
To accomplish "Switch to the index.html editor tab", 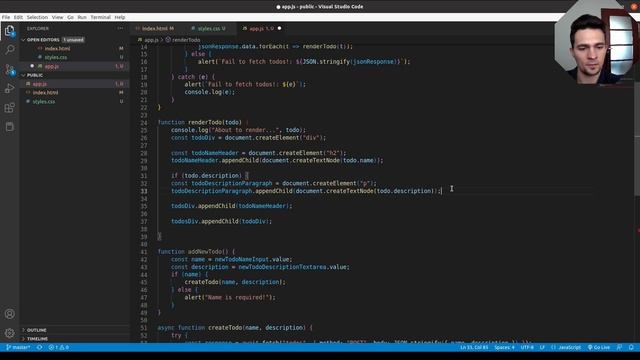I will [x=158, y=29].
